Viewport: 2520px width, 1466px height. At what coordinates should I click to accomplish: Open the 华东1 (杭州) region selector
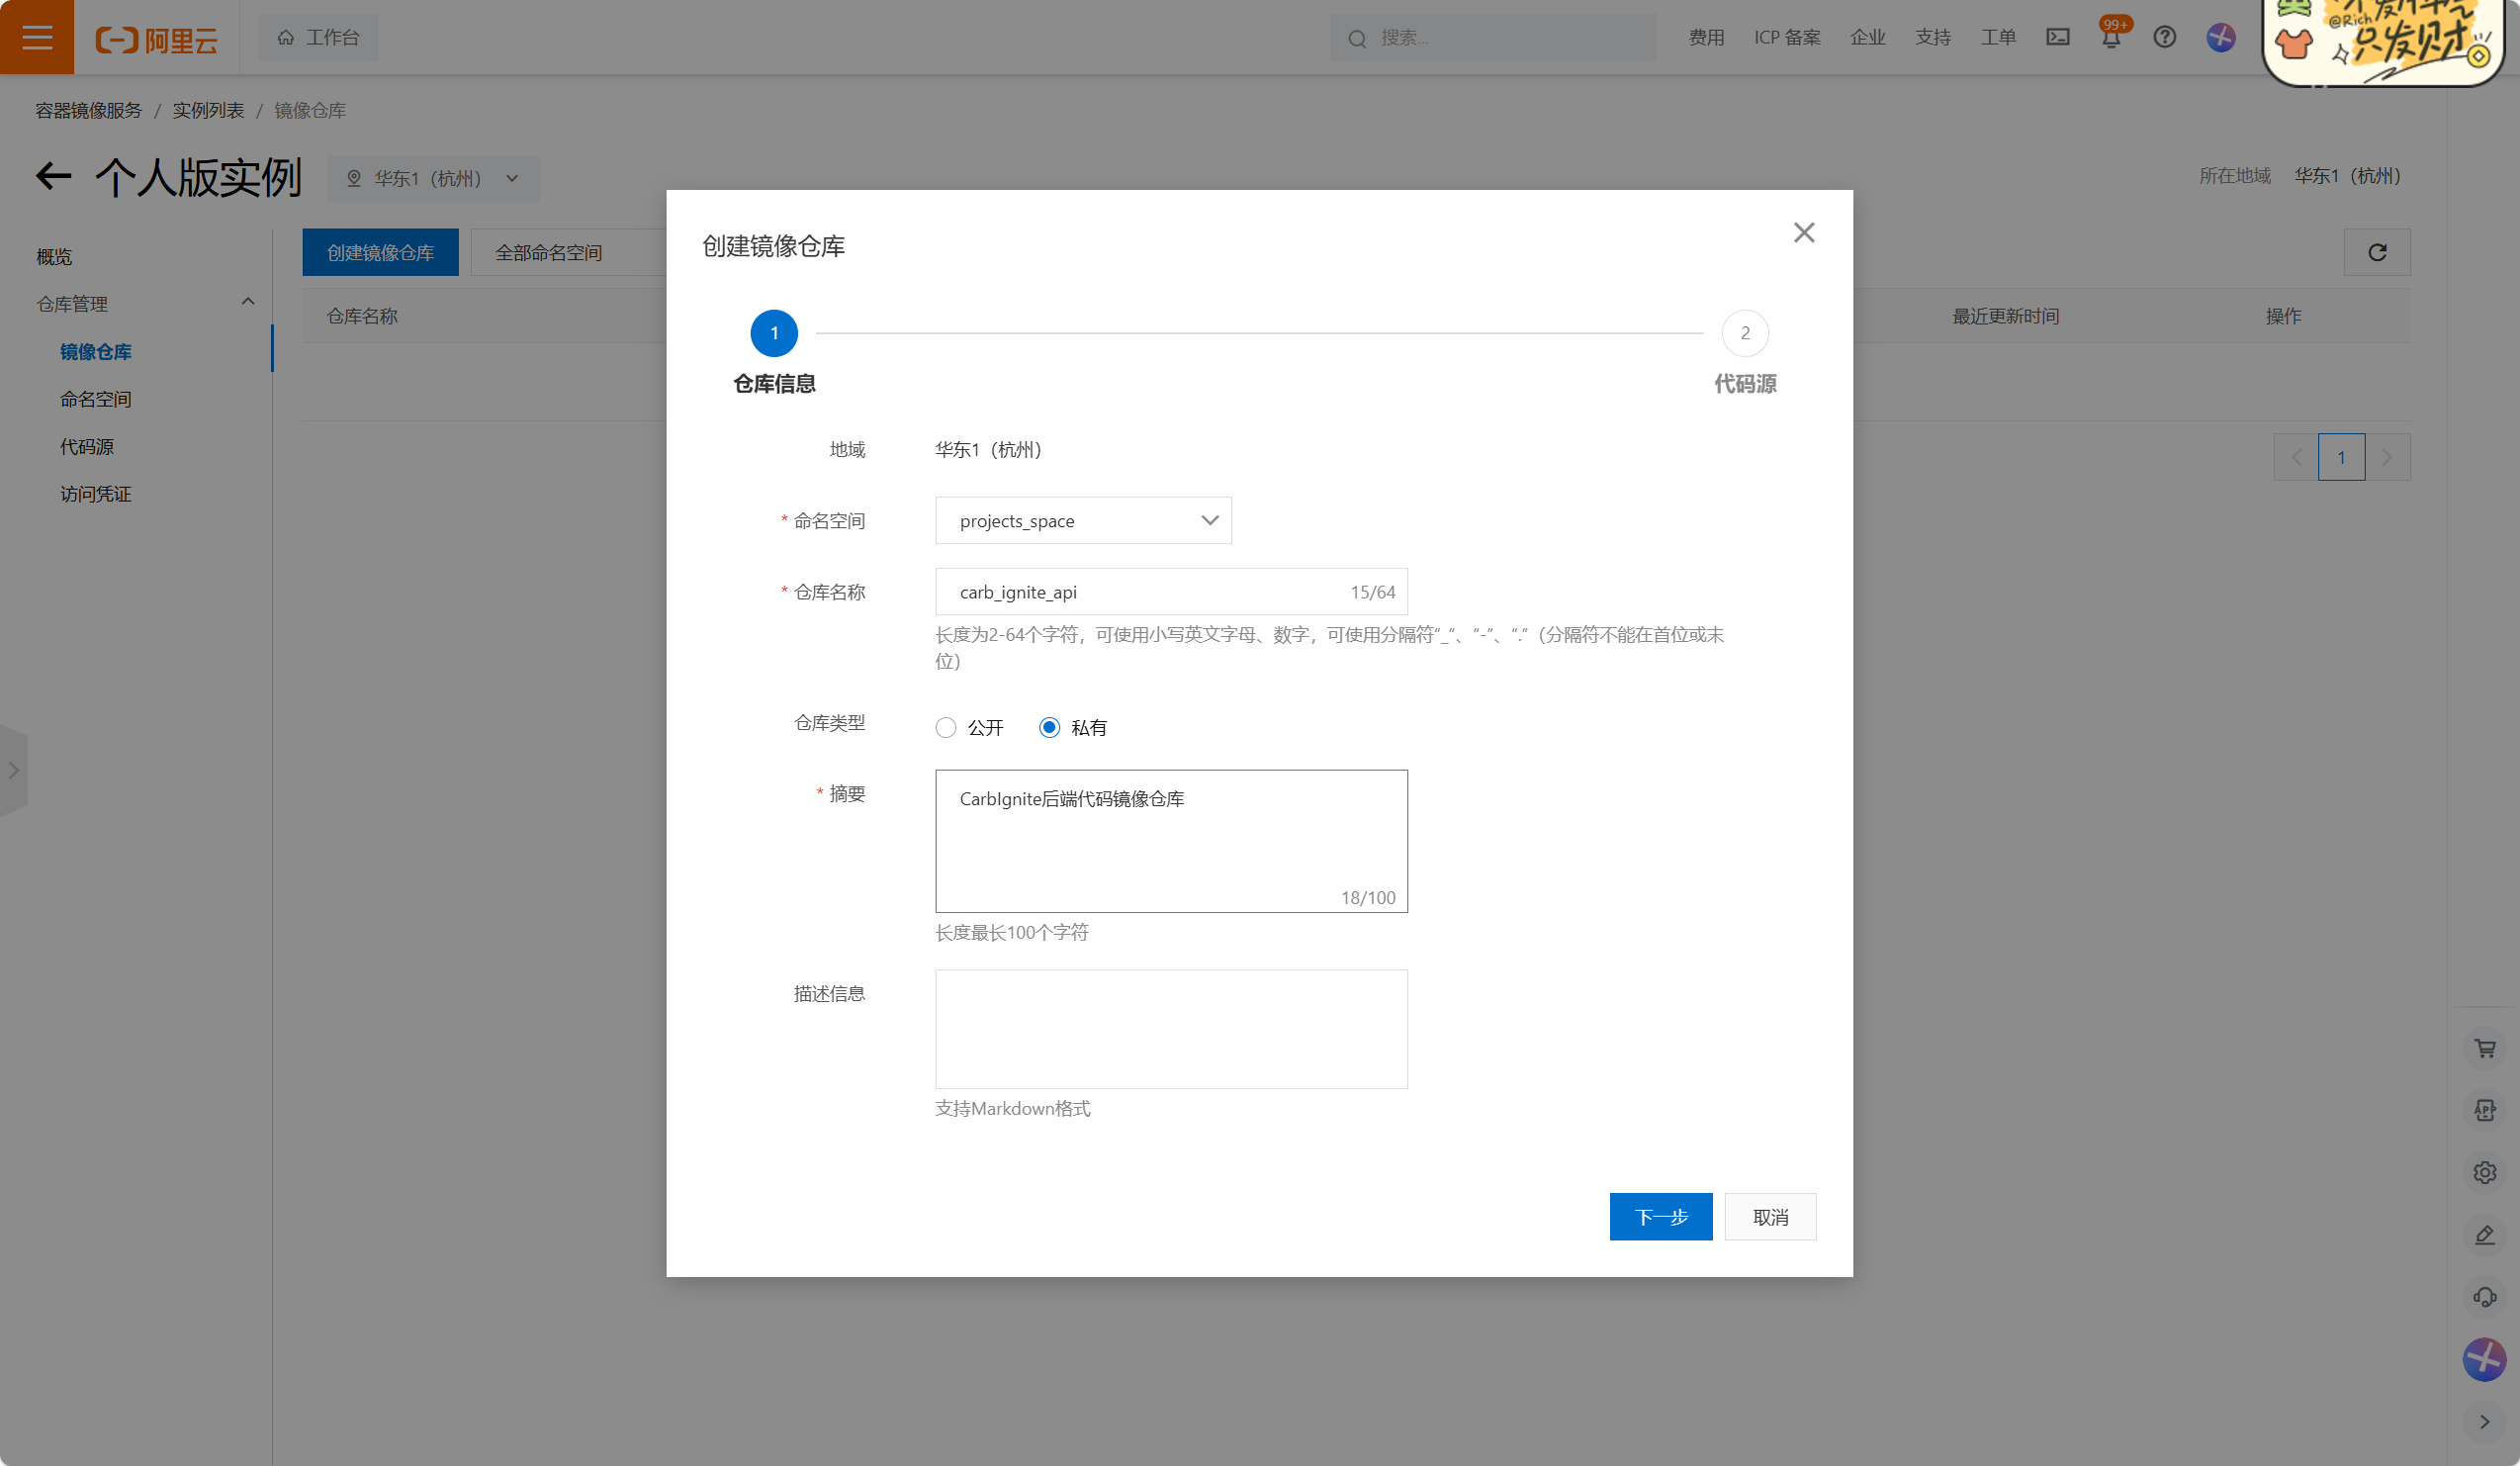coord(433,178)
